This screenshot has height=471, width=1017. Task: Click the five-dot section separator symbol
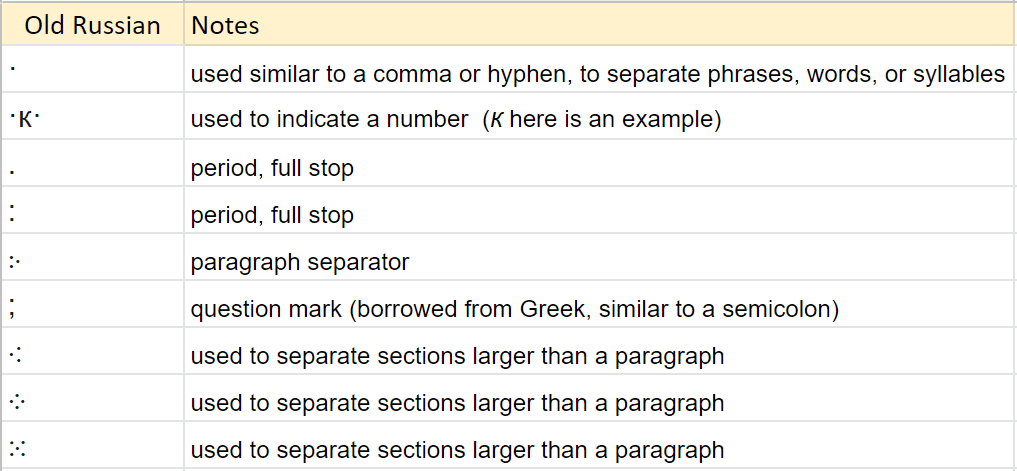18,448
